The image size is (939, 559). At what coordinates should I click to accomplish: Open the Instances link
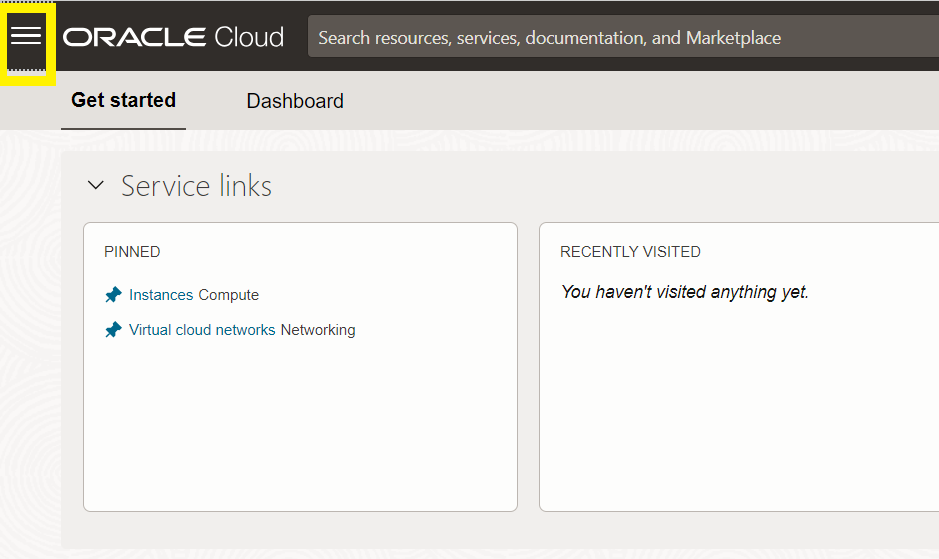pos(161,295)
